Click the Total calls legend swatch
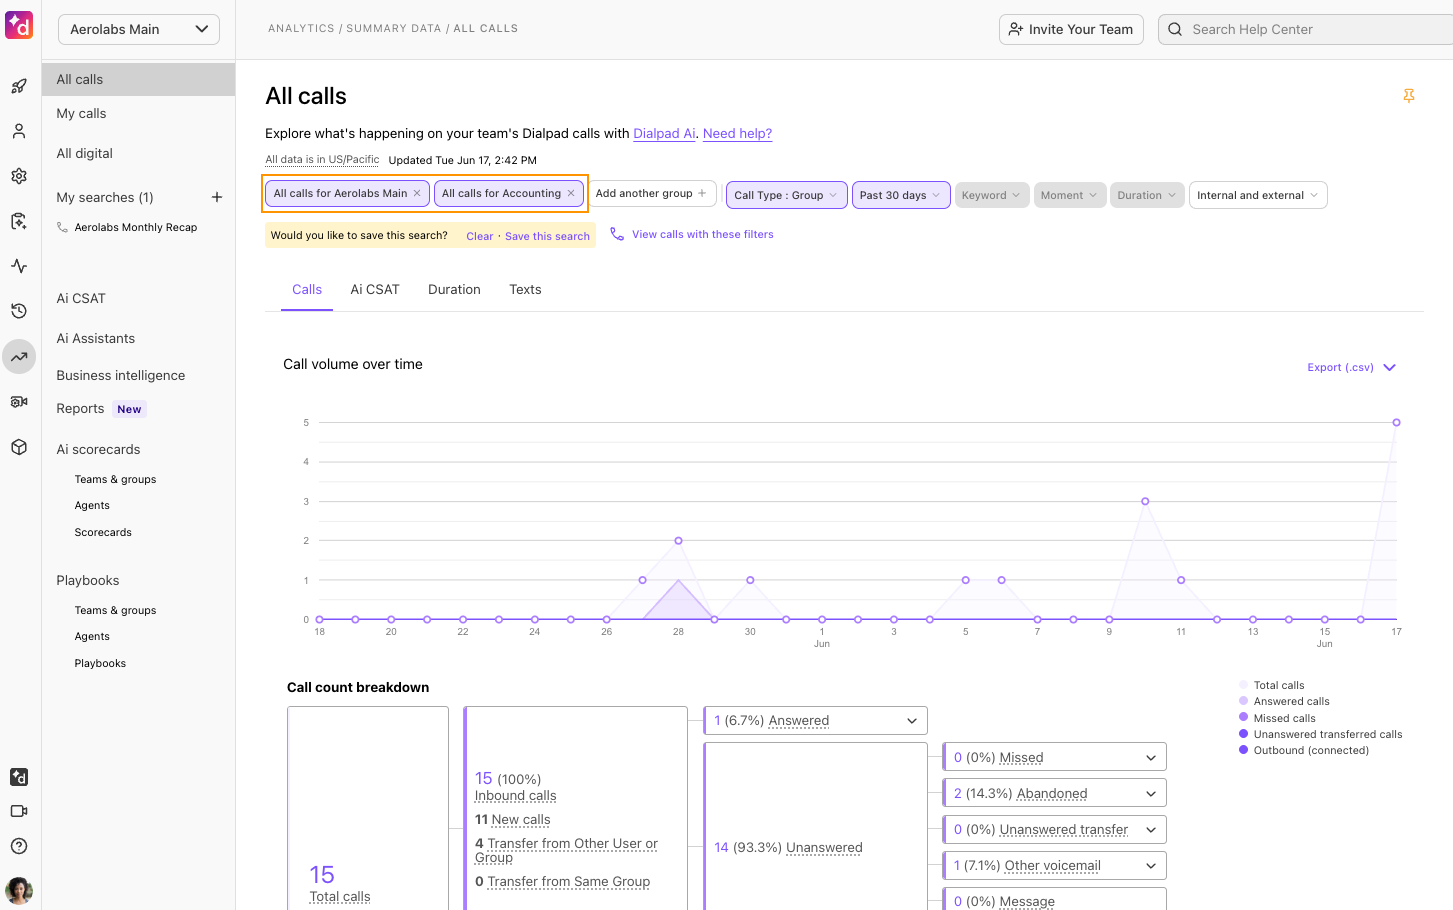 [1244, 685]
